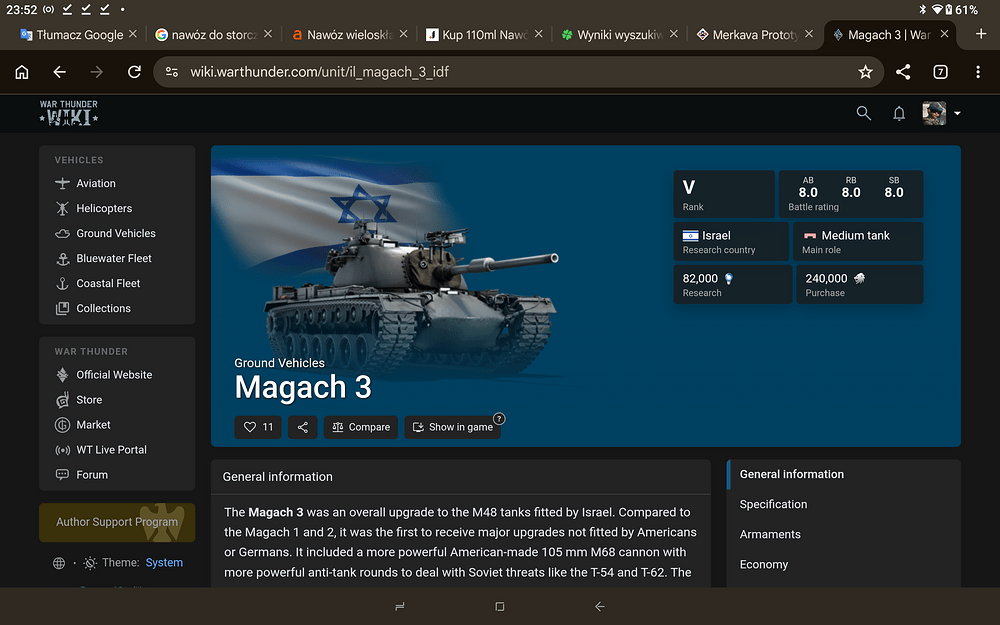Jump to Armaments in contents

770,534
